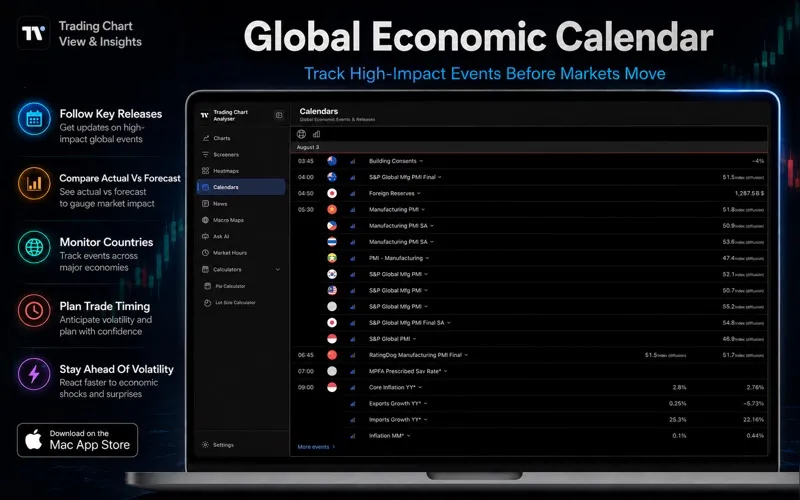Click the Monitor Countries globe icon
This screenshot has height=500, width=800.
click(x=34, y=247)
